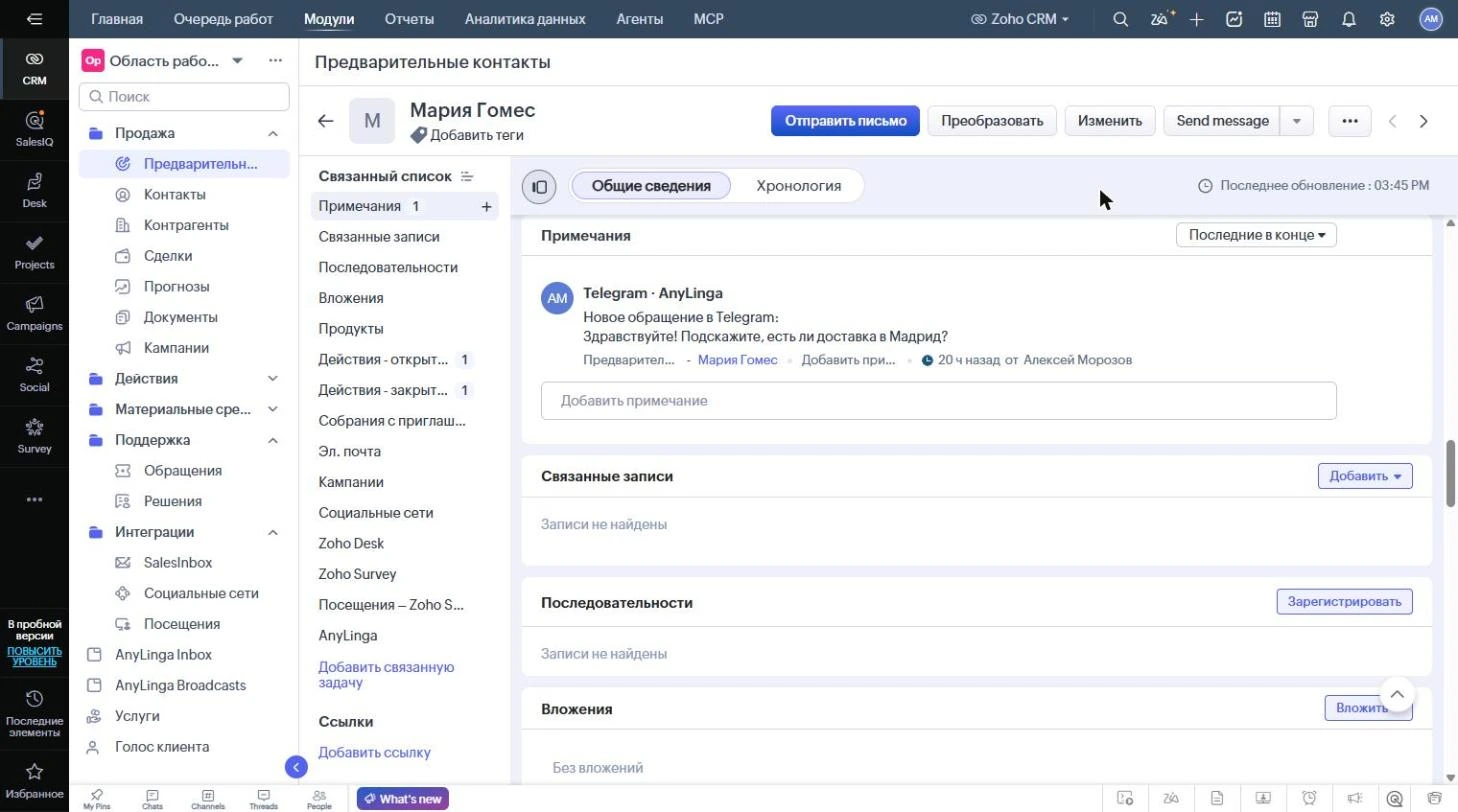Expand the Действия folder in the sidebar

click(273, 379)
